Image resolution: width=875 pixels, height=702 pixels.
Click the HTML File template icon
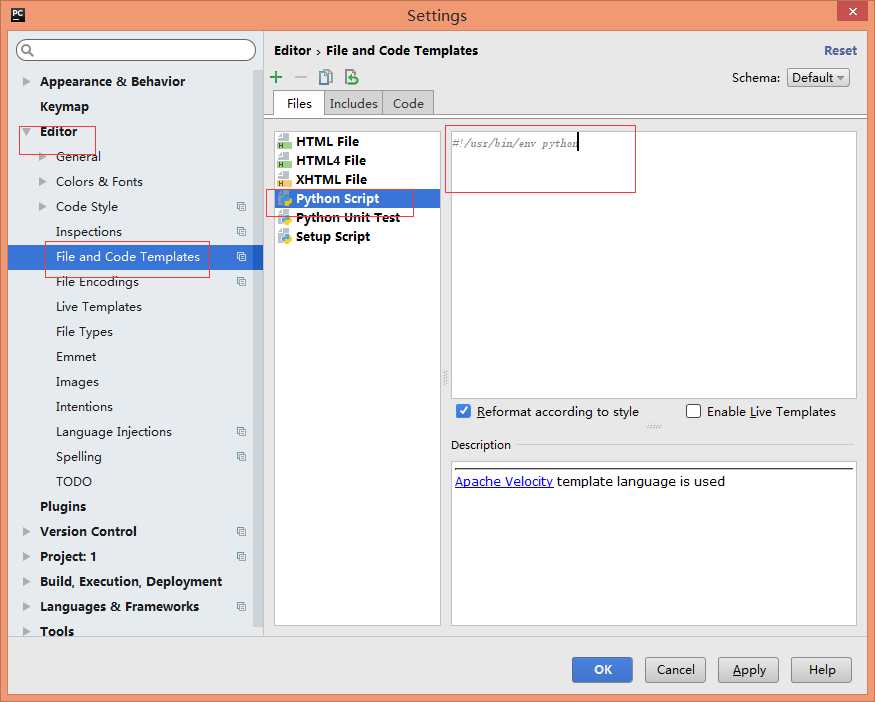(284, 141)
